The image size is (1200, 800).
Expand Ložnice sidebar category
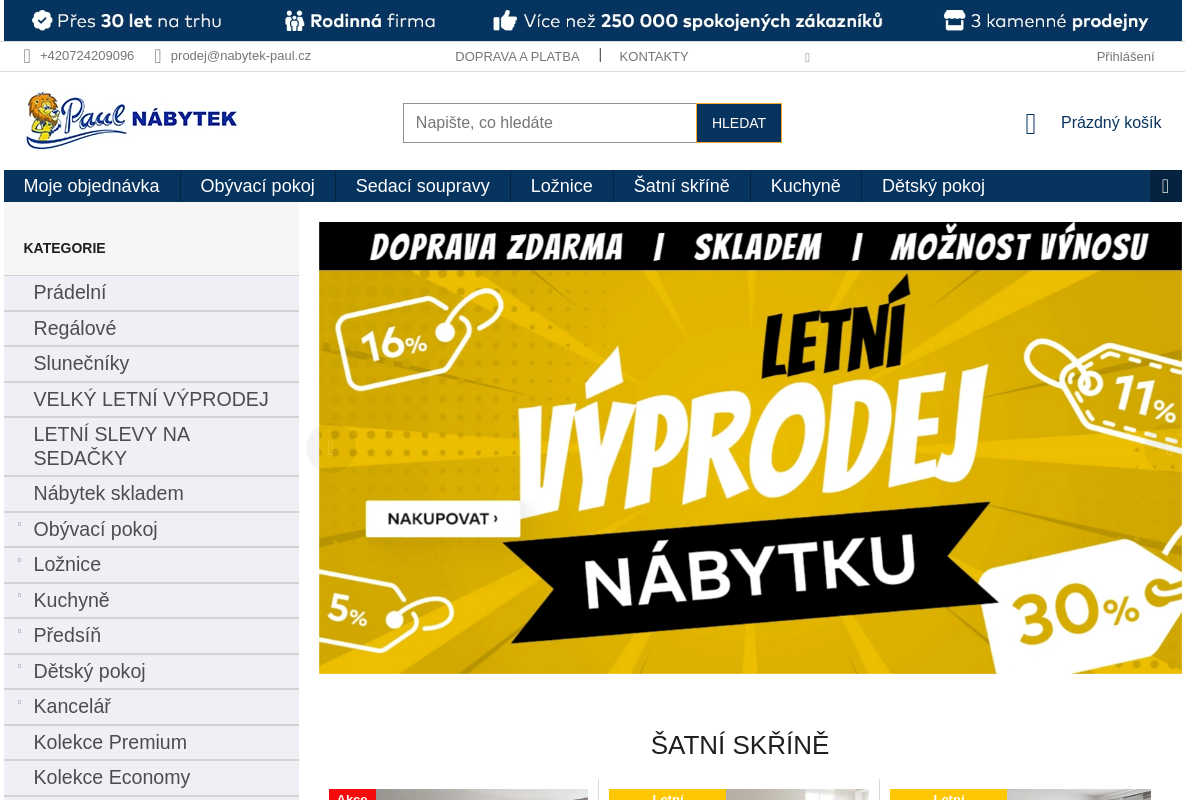(19, 560)
